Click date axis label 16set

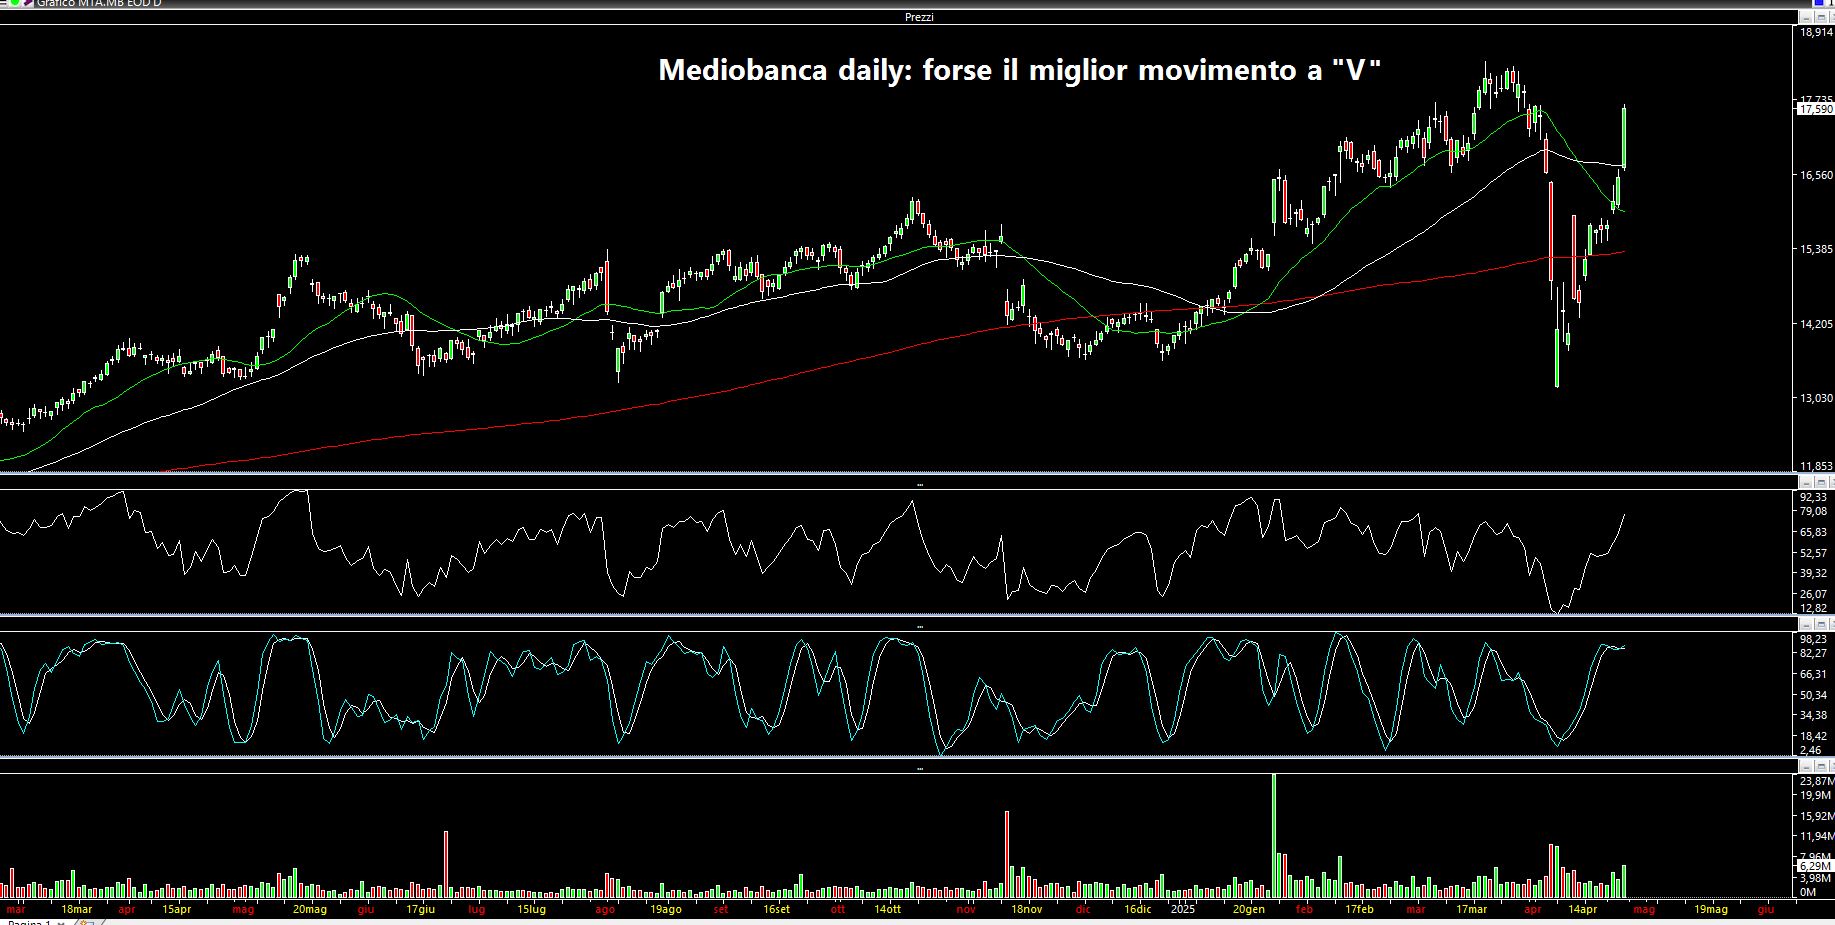tap(776, 910)
